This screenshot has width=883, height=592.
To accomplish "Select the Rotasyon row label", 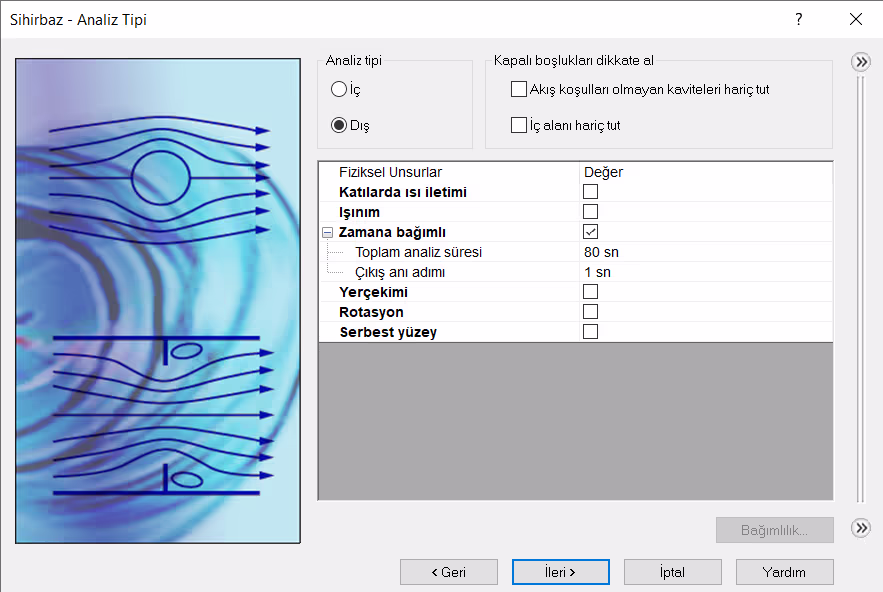I will tap(371, 312).
